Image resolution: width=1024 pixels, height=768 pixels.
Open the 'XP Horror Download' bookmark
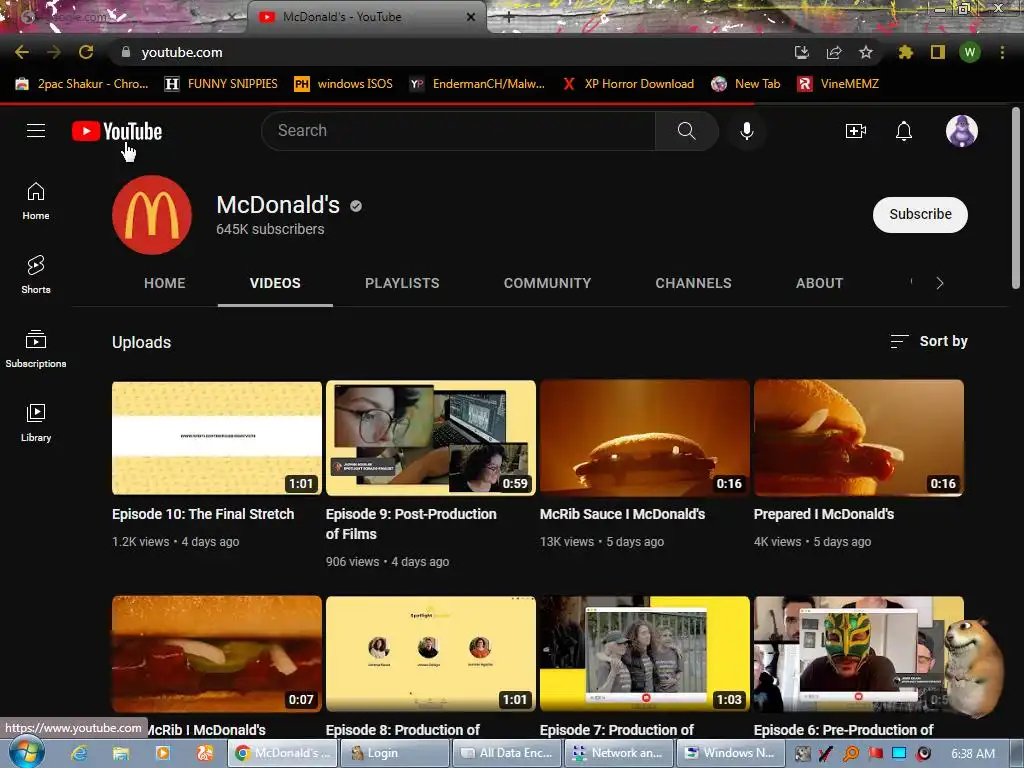coord(628,84)
